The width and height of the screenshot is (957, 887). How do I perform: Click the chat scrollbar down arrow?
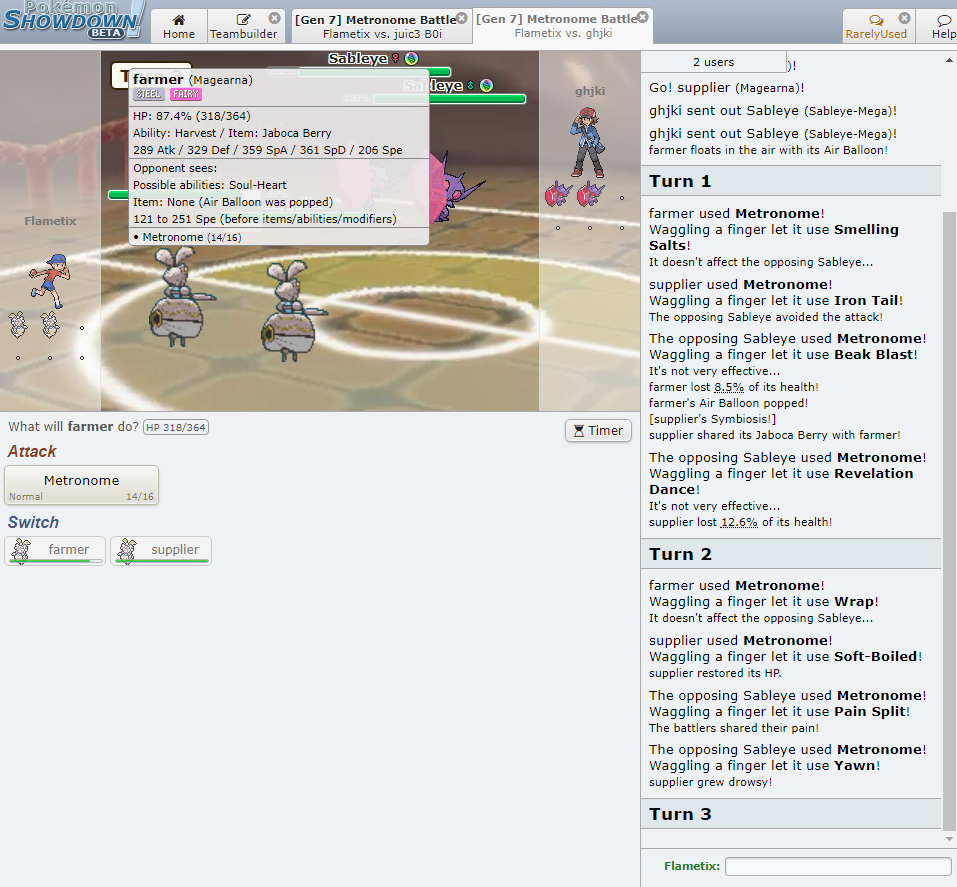[x=949, y=839]
